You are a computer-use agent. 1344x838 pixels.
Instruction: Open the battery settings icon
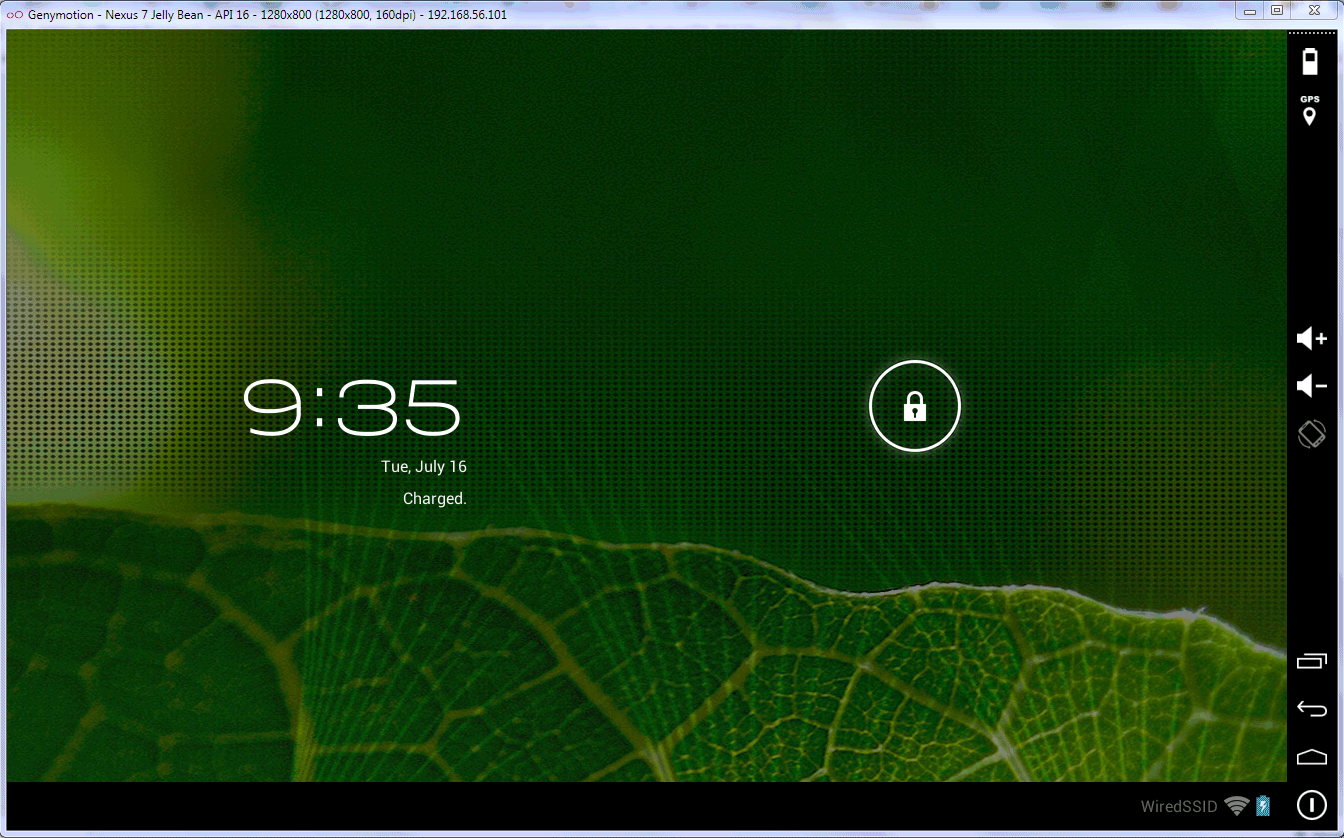click(x=1310, y=61)
